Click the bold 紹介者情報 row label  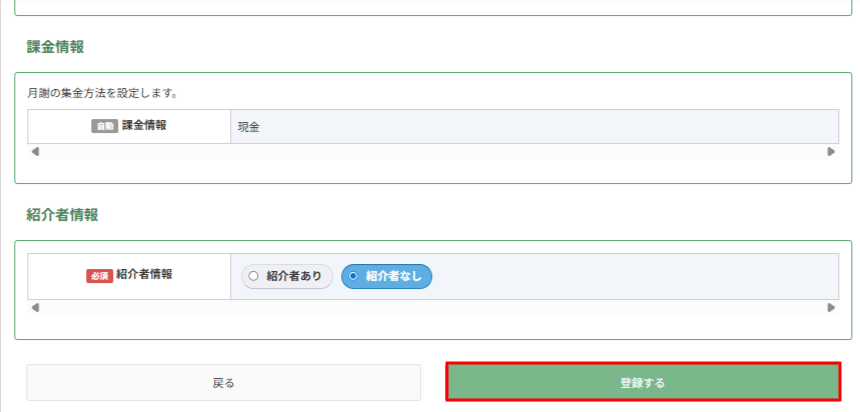[x=144, y=275]
